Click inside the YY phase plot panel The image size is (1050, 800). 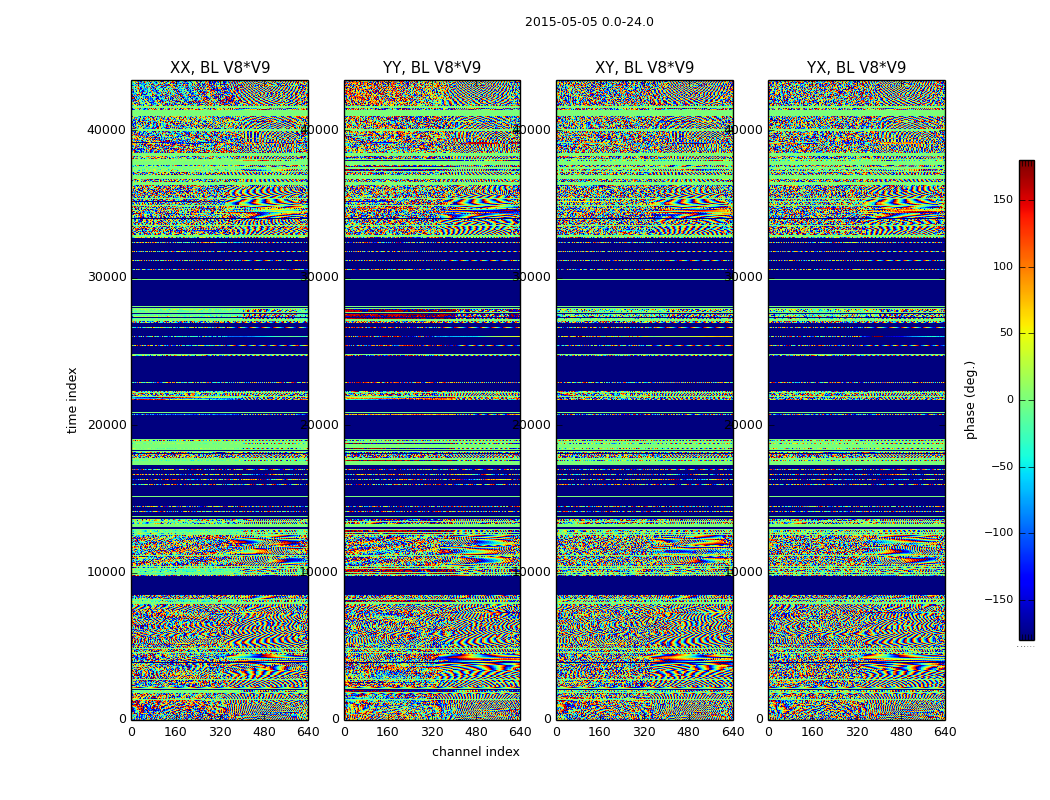click(432, 400)
